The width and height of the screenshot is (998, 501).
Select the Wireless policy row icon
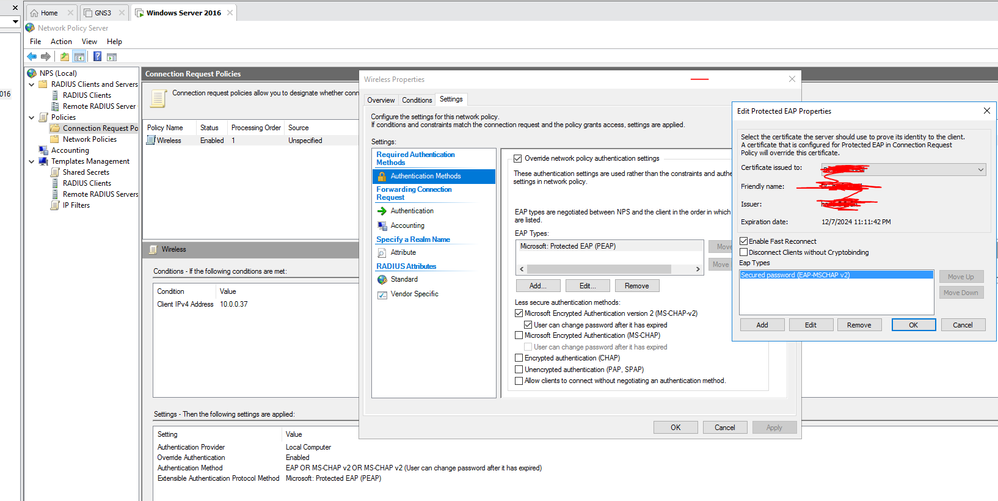click(151, 141)
